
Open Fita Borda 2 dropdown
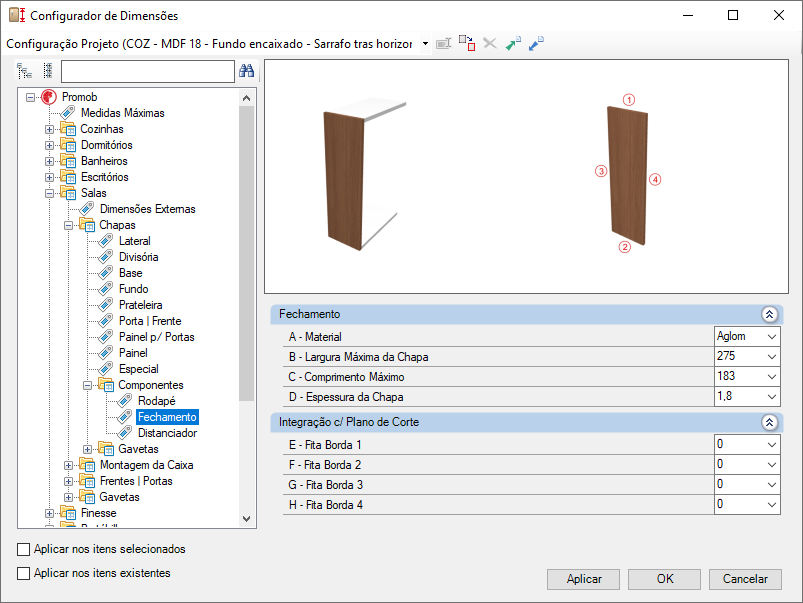(x=772, y=465)
